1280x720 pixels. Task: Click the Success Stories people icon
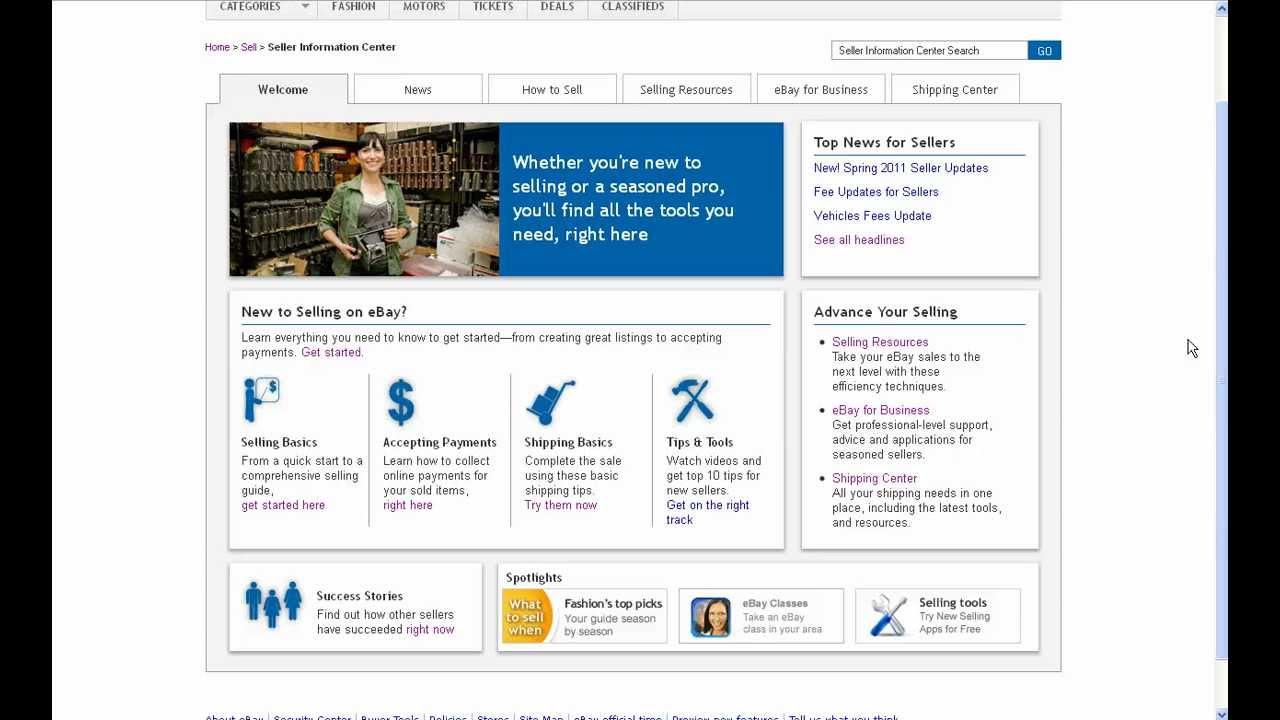coord(273,604)
